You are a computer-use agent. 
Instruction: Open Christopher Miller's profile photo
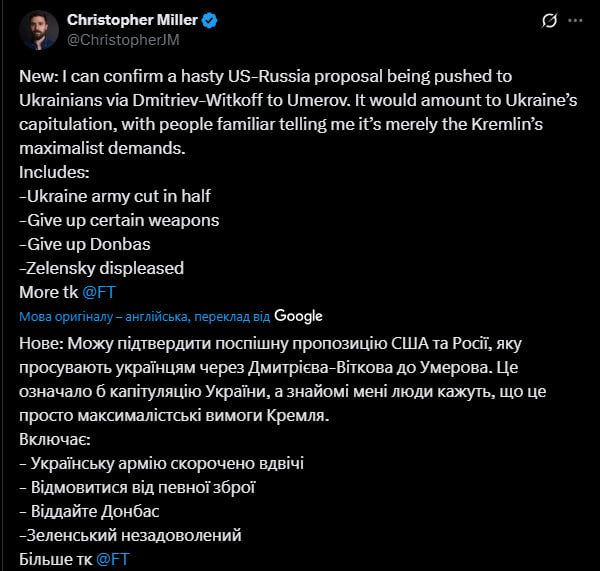(40, 30)
